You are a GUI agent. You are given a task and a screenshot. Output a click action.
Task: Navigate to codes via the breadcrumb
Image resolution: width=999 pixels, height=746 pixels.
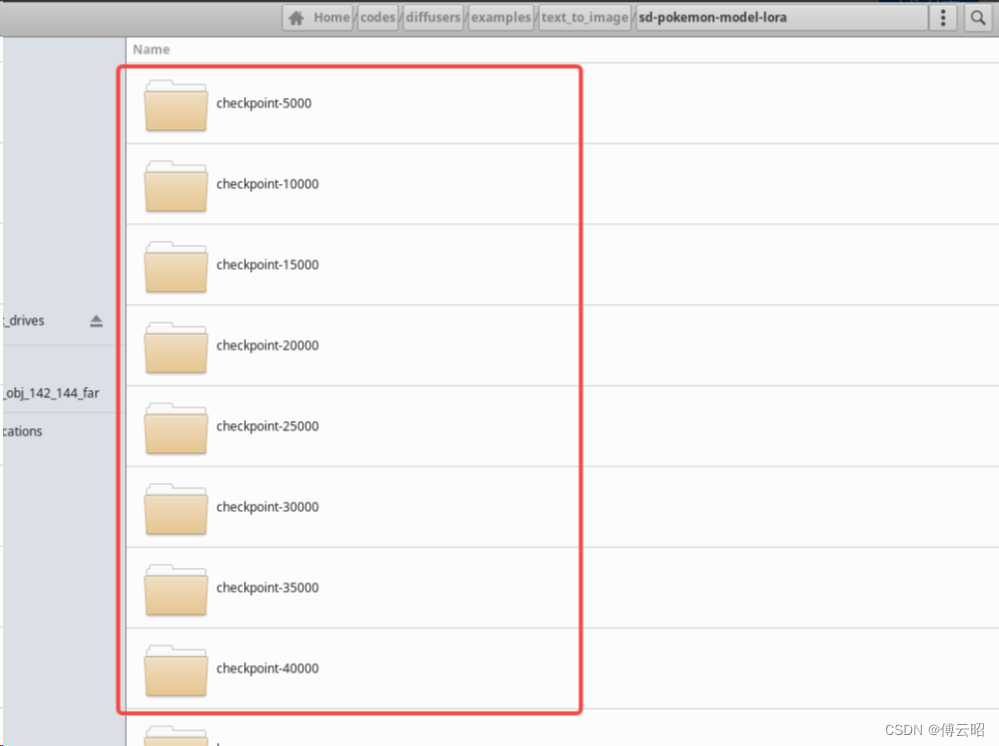click(377, 17)
